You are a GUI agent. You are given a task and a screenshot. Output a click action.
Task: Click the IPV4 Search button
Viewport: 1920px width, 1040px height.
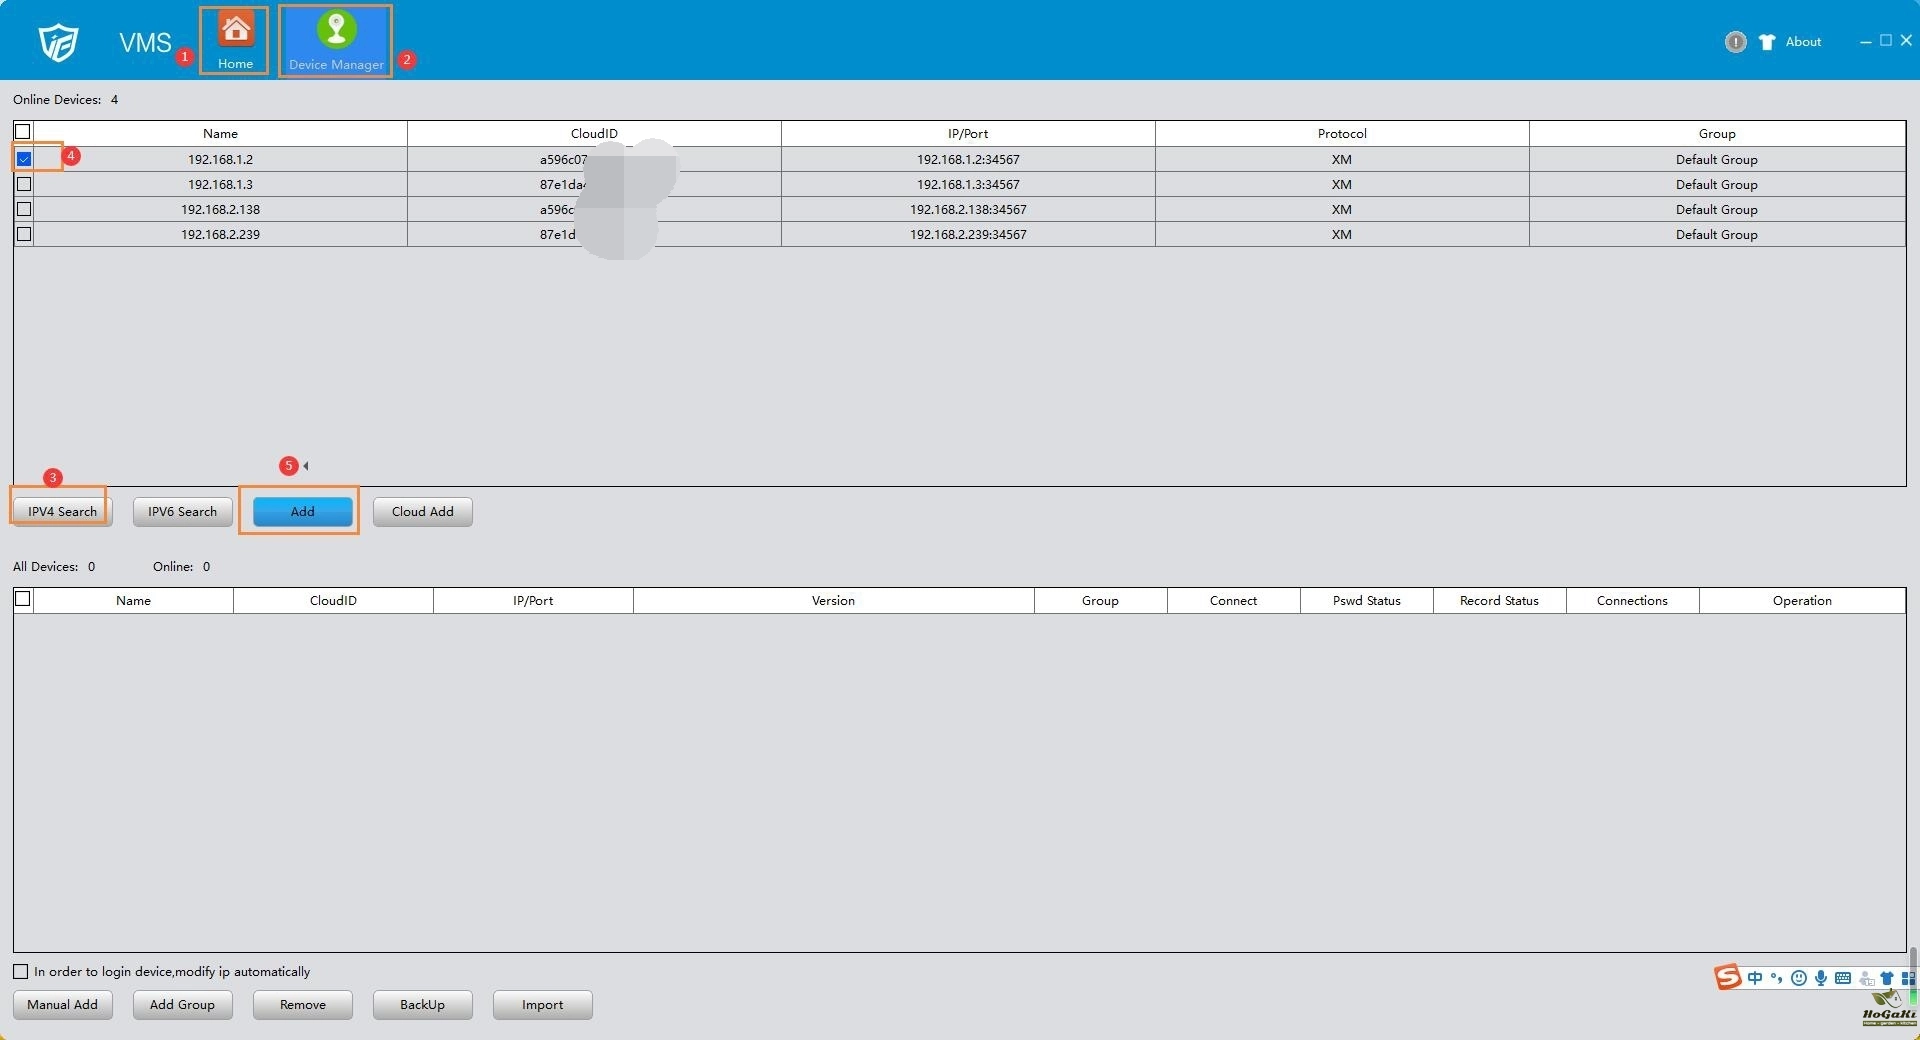pos(62,511)
